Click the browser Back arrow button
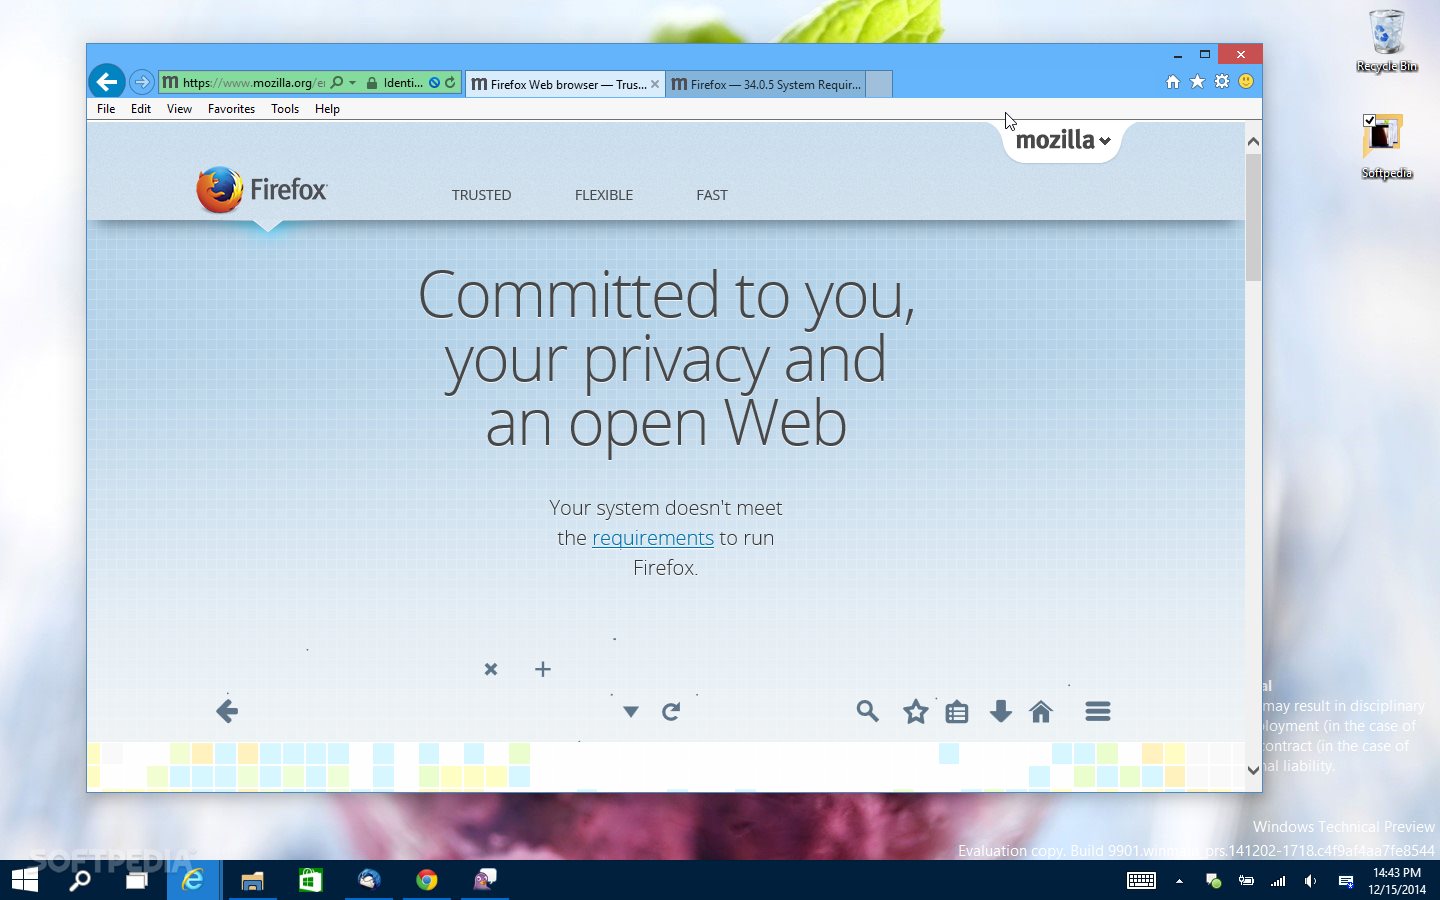This screenshot has height=900, width=1440. [x=107, y=82]
